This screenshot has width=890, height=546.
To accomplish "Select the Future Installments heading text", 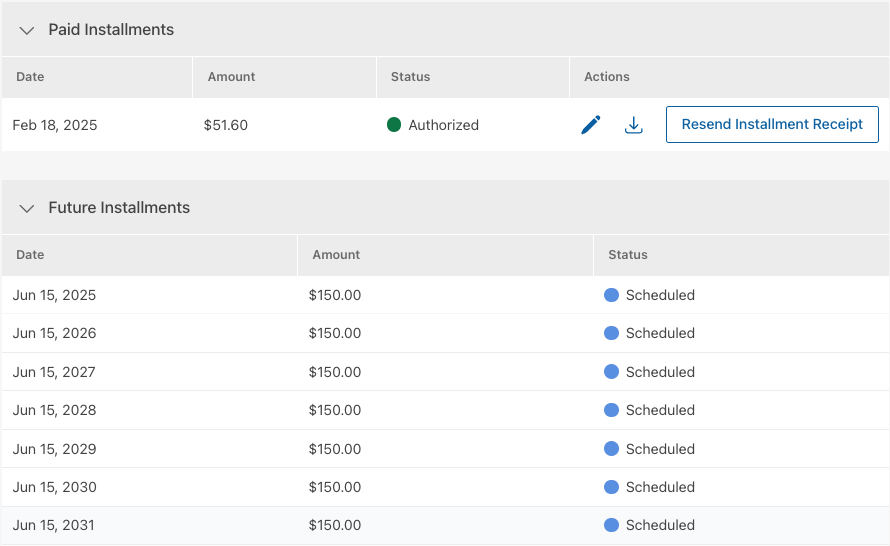I will click(x=119, y=208).
